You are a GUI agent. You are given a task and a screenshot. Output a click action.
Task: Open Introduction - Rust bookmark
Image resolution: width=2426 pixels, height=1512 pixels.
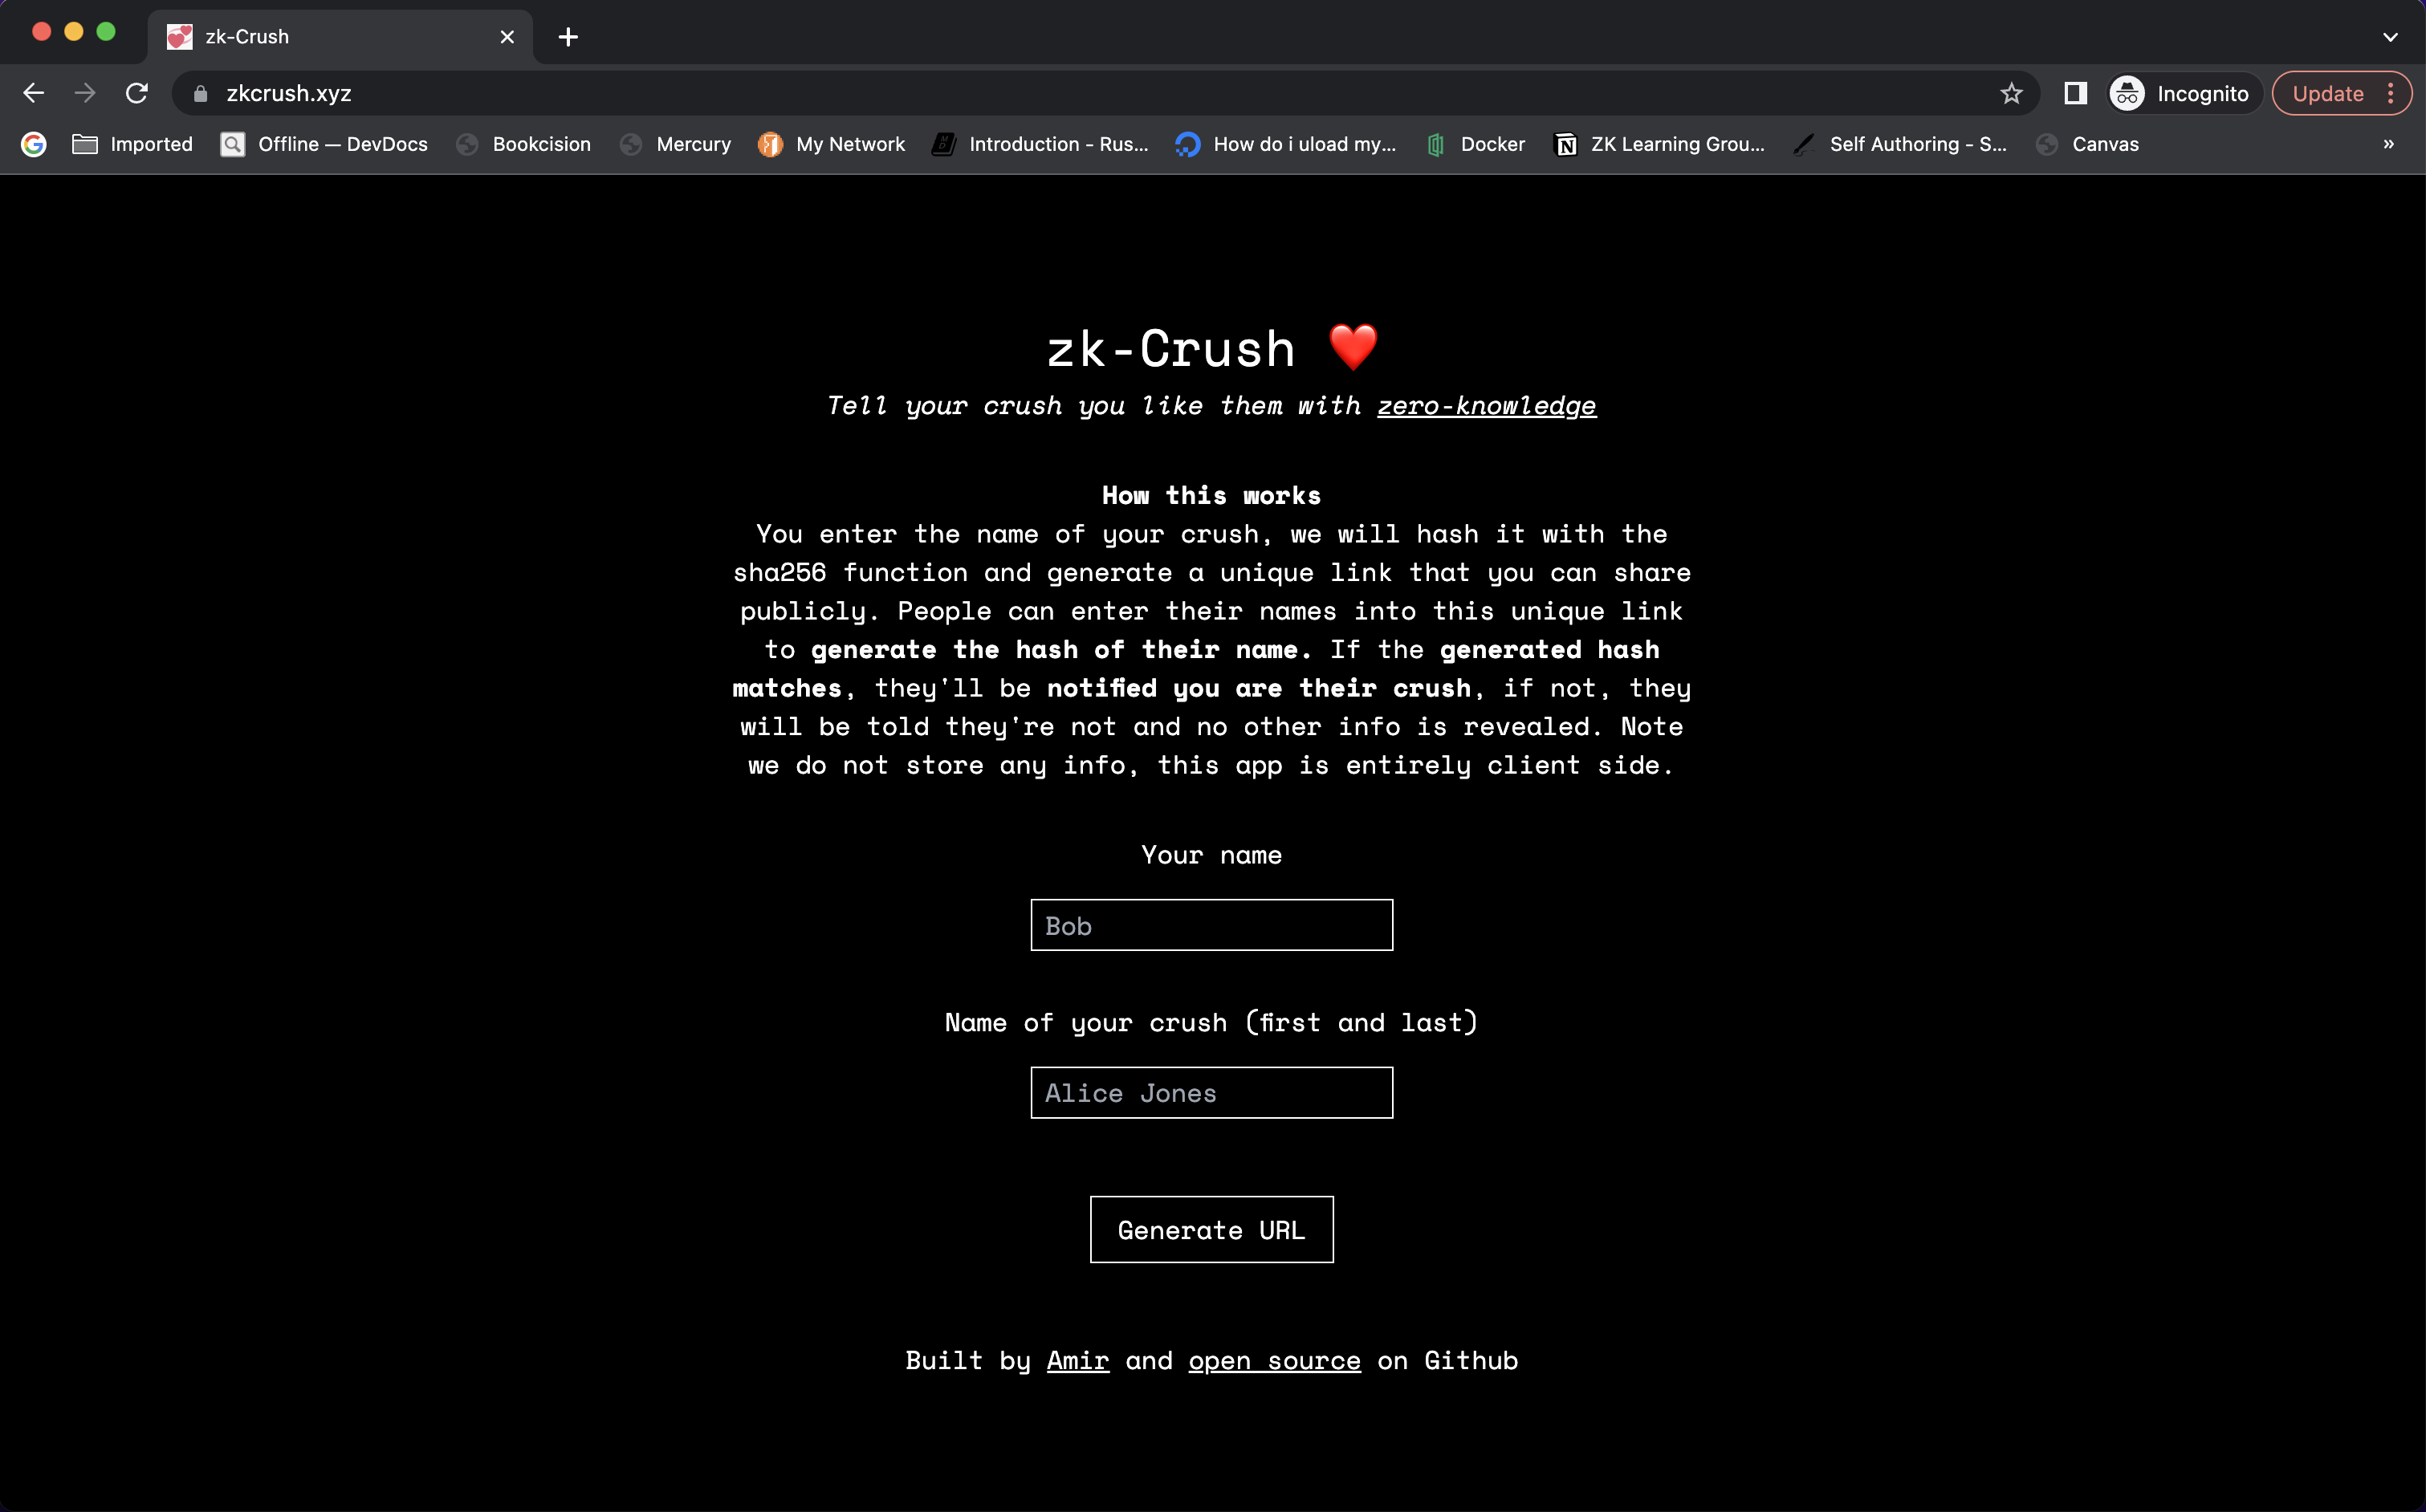[x=1040, y=144]
